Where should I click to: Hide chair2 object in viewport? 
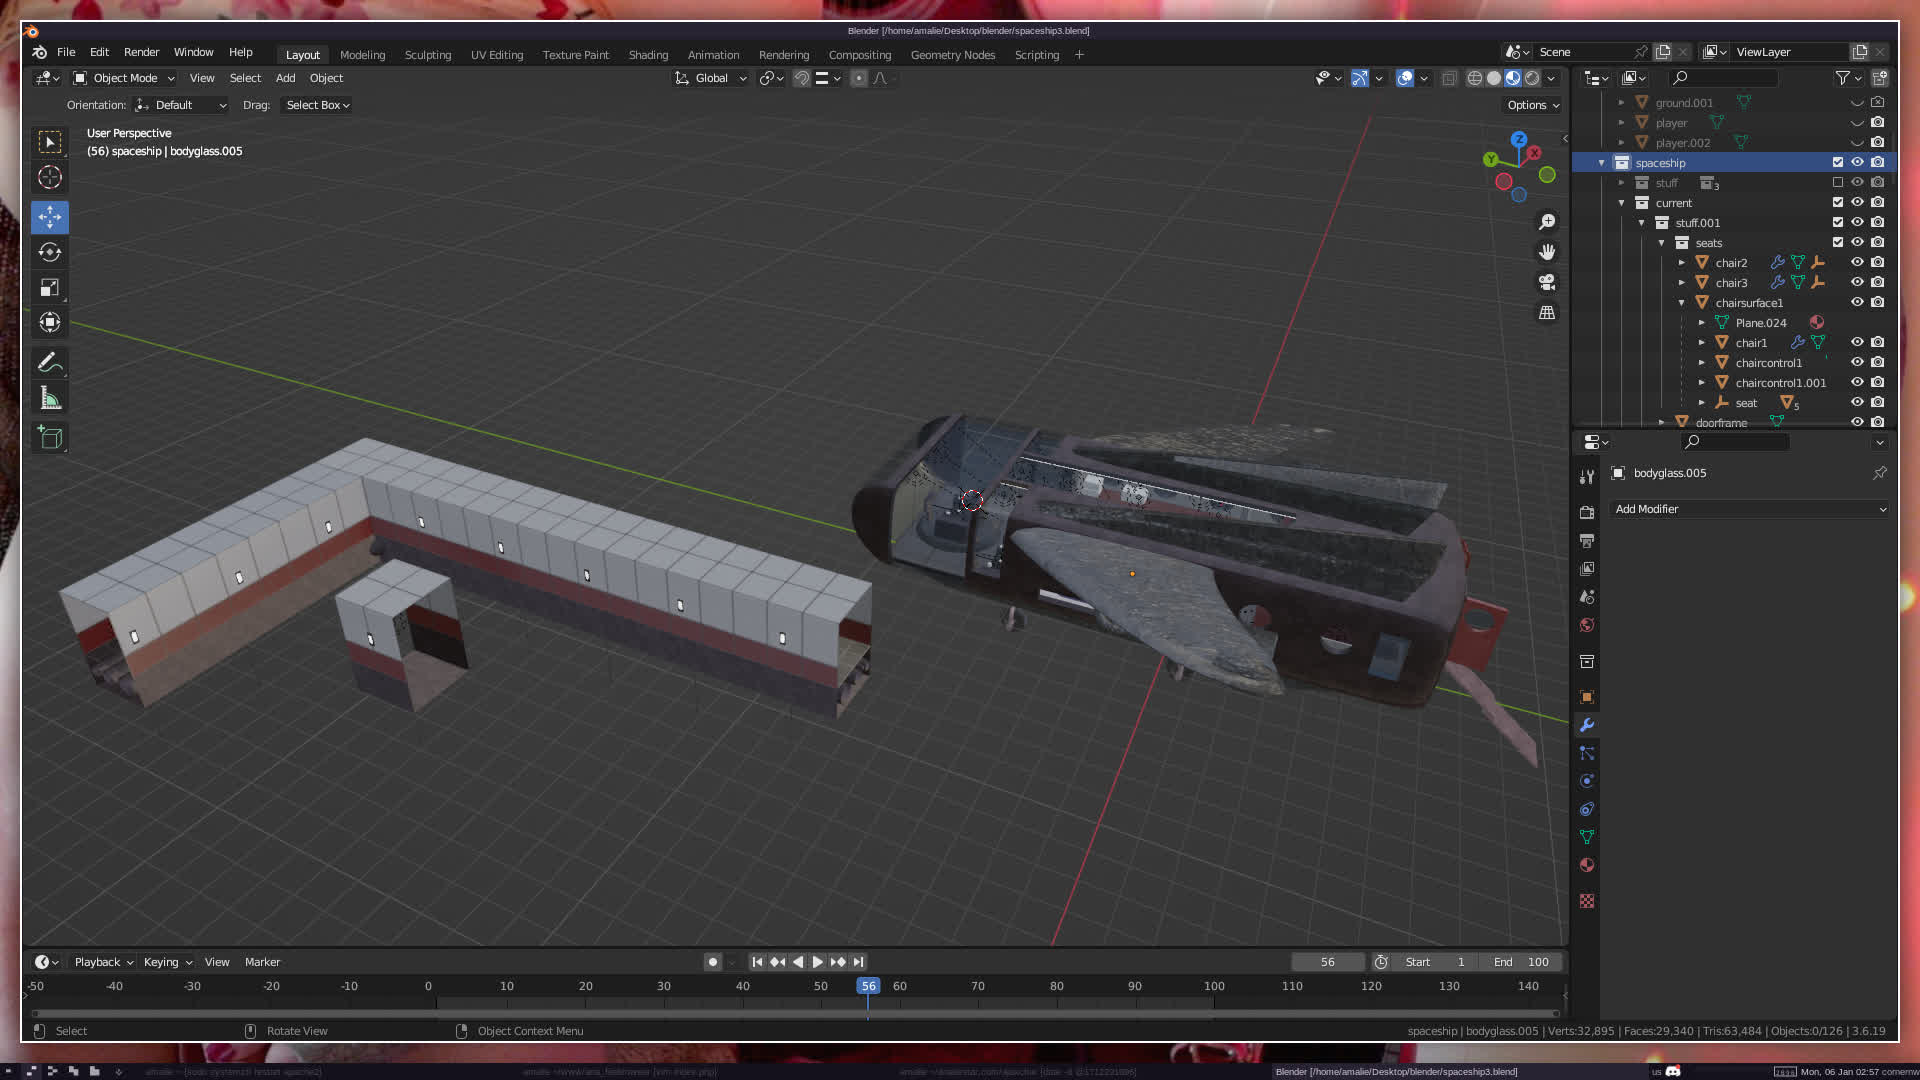(x=1857, y=262)
